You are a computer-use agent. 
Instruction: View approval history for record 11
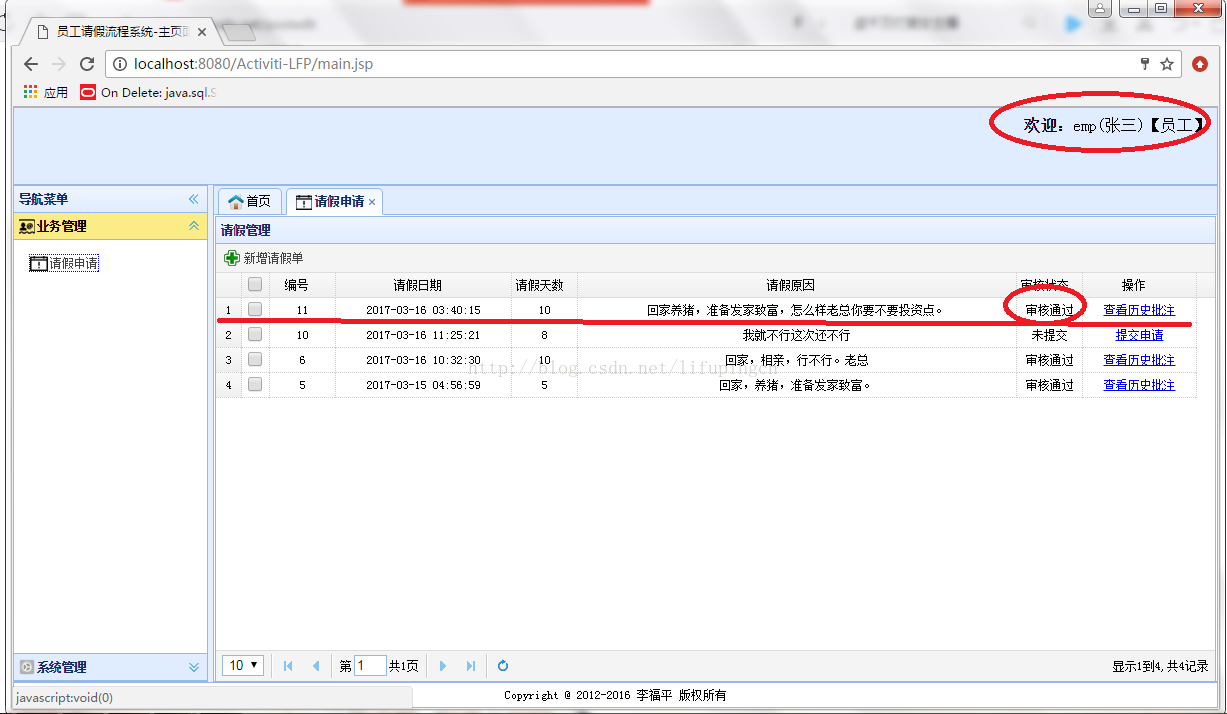1139,310
